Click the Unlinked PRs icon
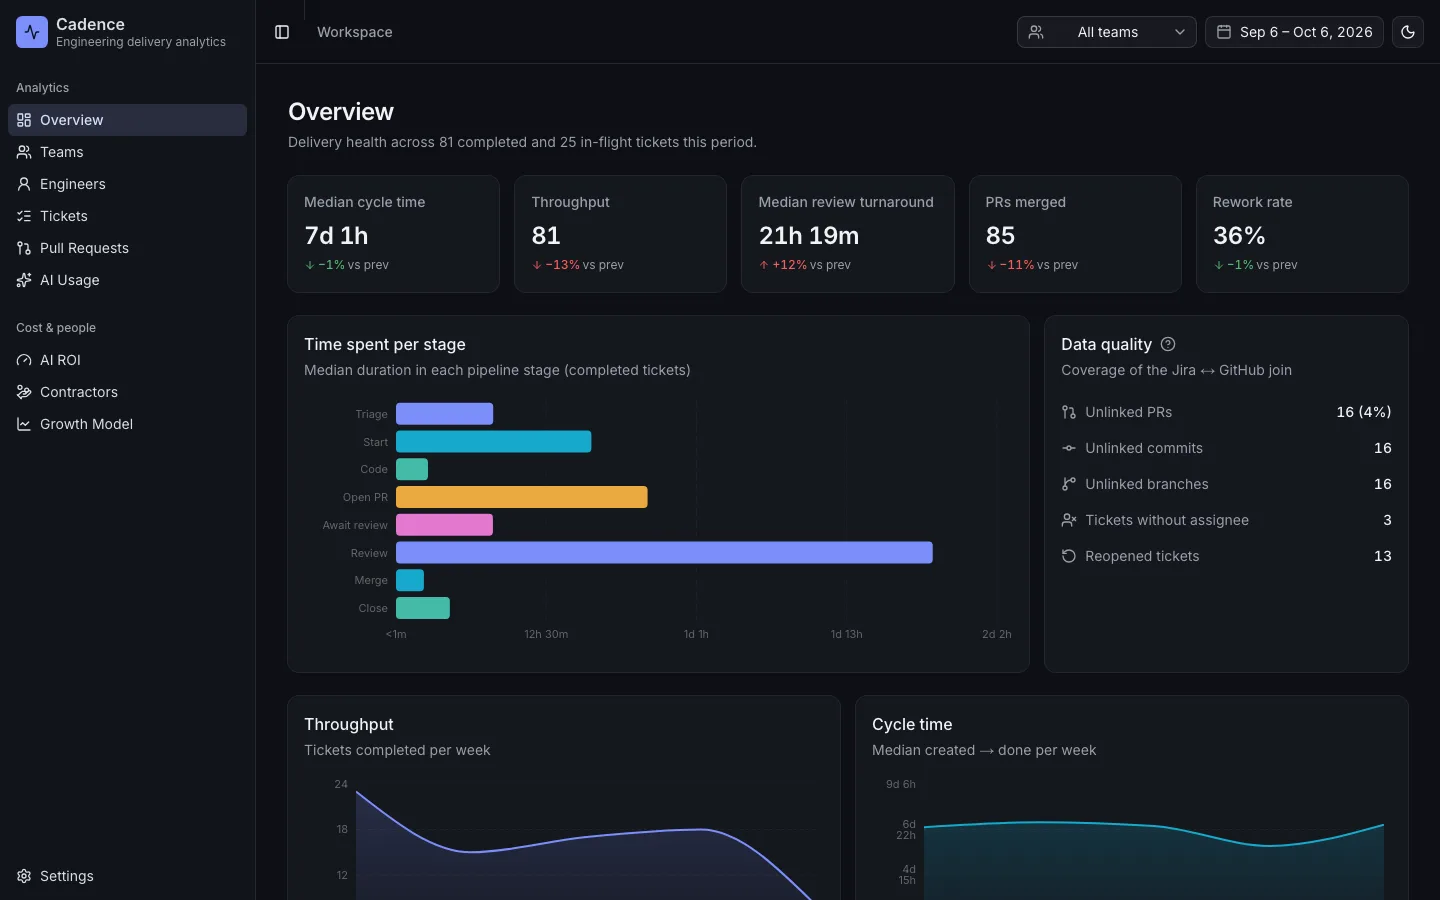This screenshot has width=1440, height=900. point(1069,412)
